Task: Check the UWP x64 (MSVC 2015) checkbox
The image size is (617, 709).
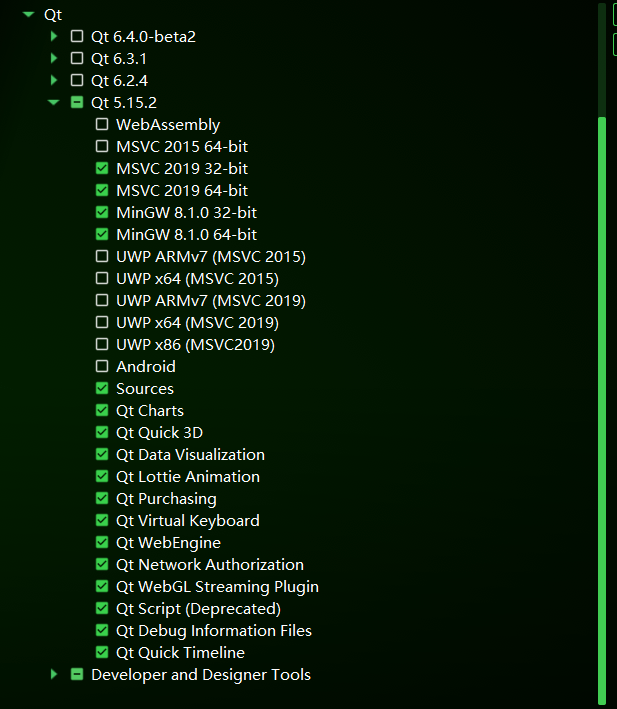Action: (102, 278)
